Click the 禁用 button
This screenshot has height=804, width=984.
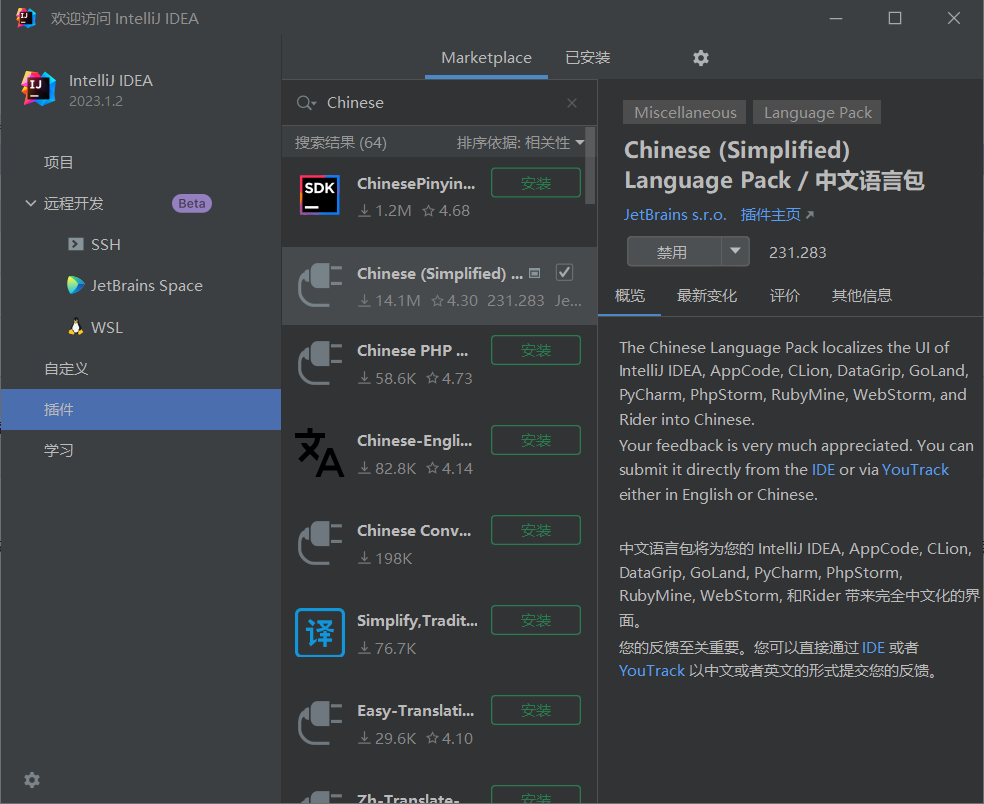pyautogui.click(x=674, y=252)
